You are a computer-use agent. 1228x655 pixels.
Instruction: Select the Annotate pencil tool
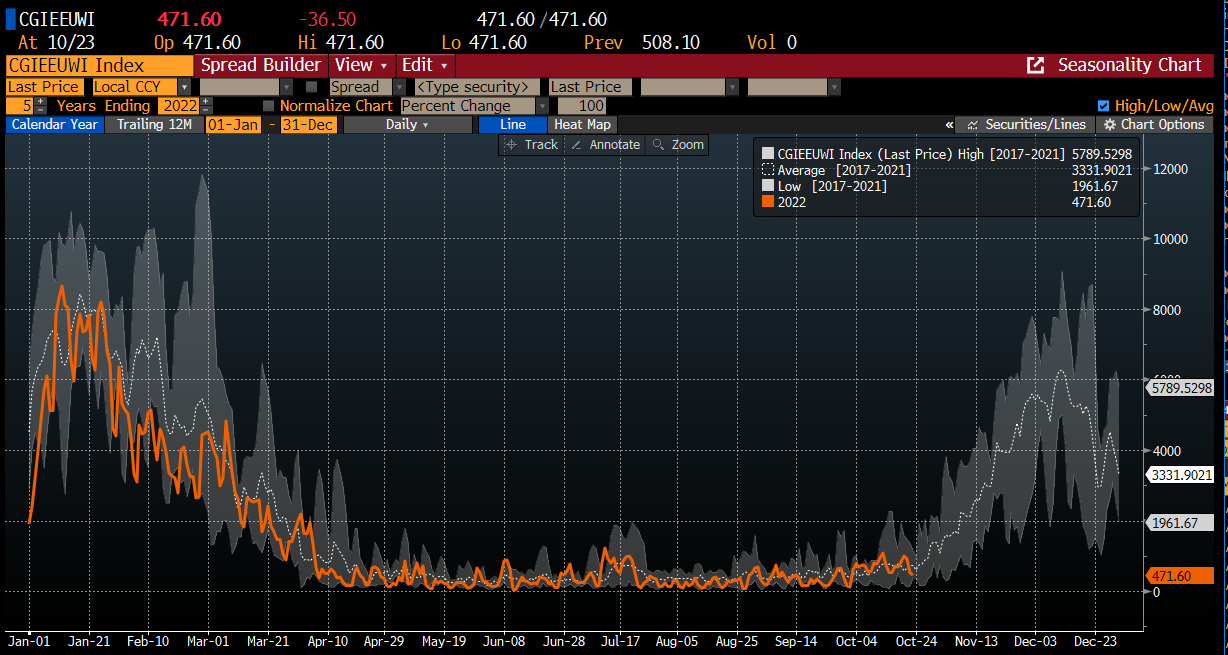coord(604,145)
